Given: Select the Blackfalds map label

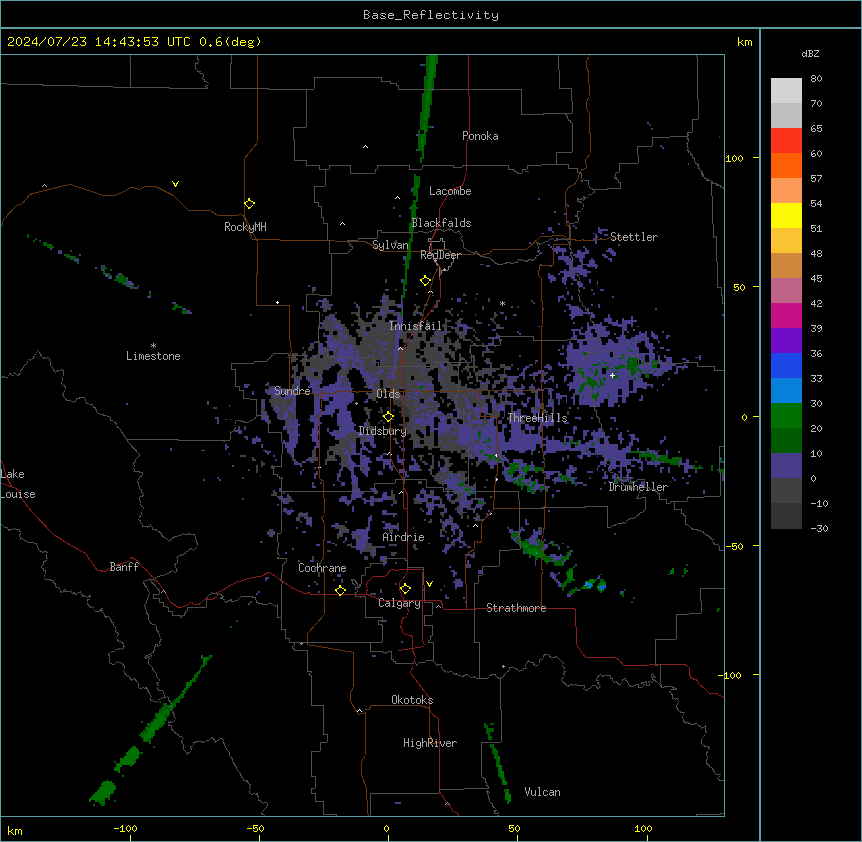Looking at the screenshot, I should [x=441, y=223].
